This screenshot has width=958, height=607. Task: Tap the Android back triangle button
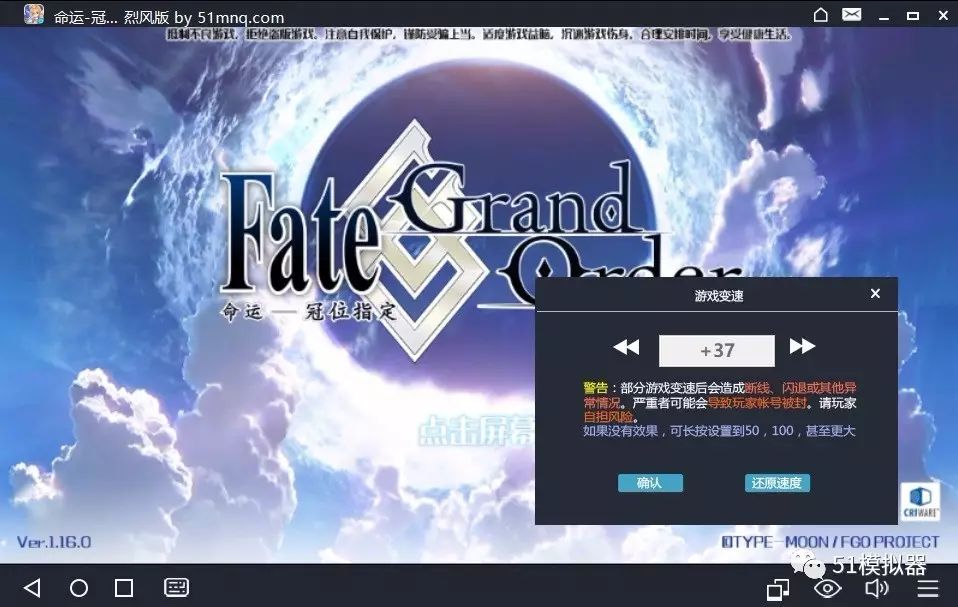32,588
